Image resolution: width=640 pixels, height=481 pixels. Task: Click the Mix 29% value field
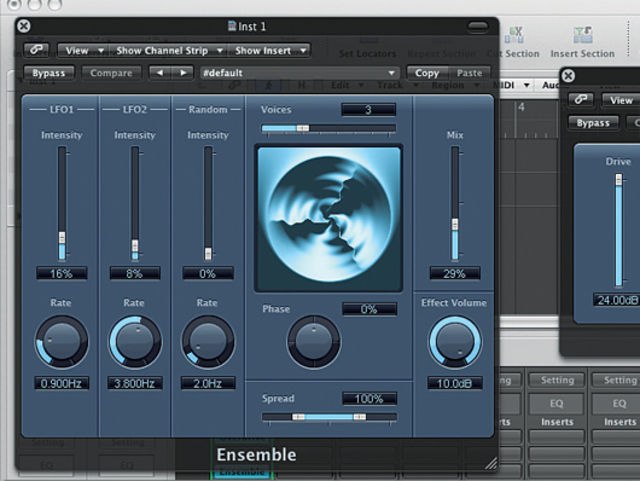455,273
